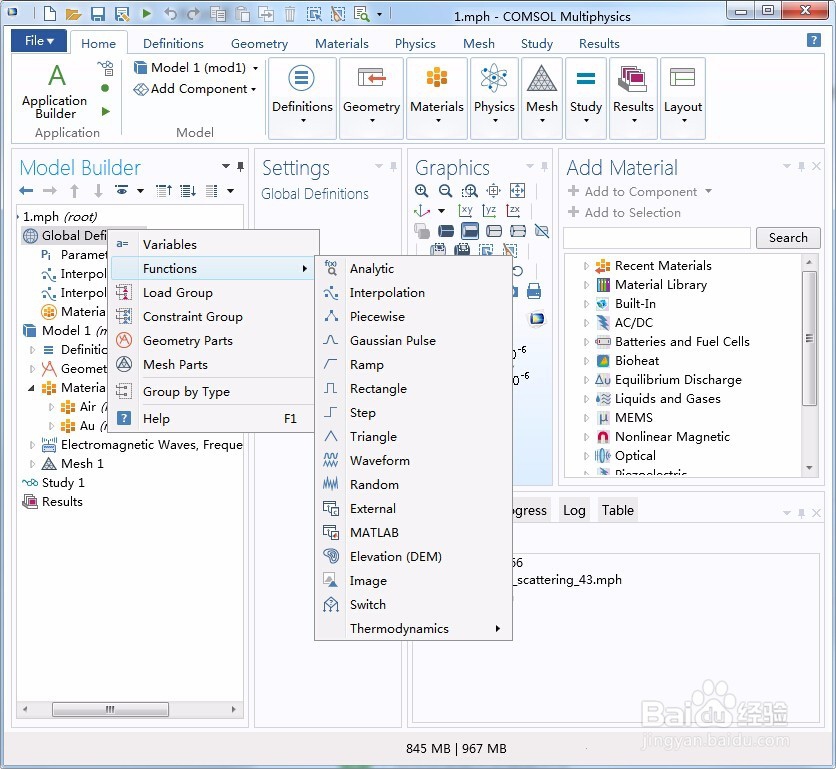Viewport: 836px width, 769px height.
Task: Open the Mesh ribbon button
Action: pos(542,98)
